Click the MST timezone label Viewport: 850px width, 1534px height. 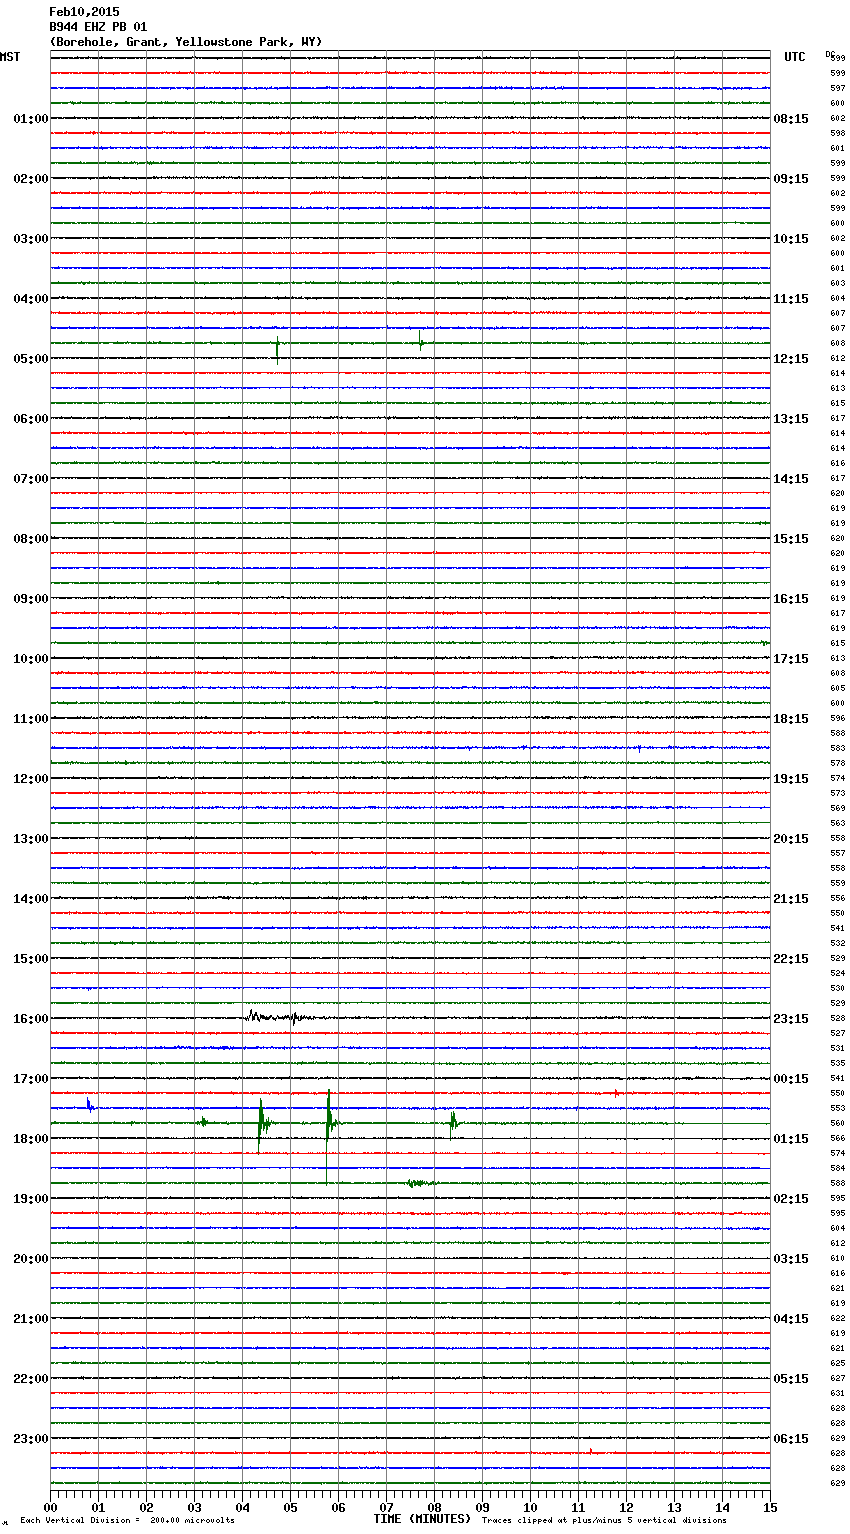click(x=10, y=57)
